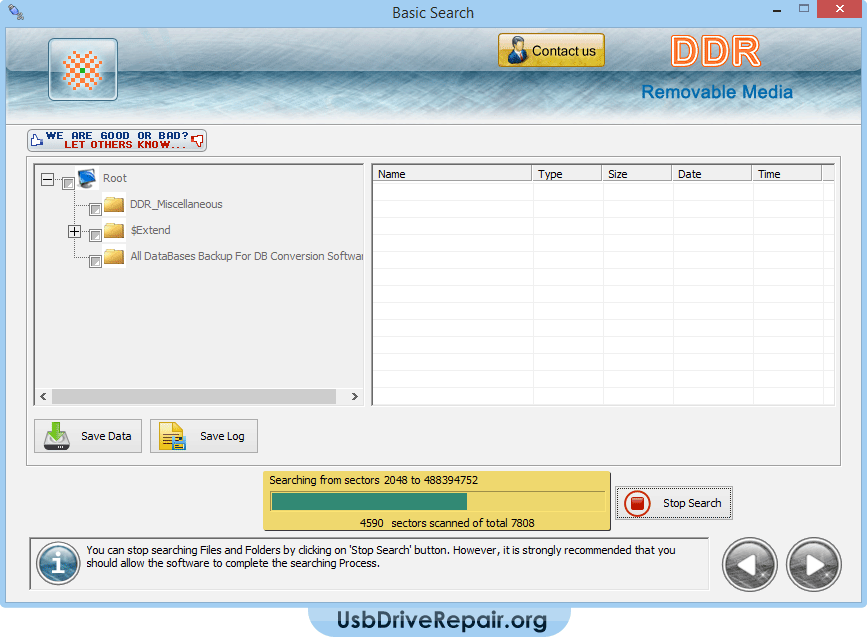Sort by the Type column header
867x637 pixels.
(567, 174)
